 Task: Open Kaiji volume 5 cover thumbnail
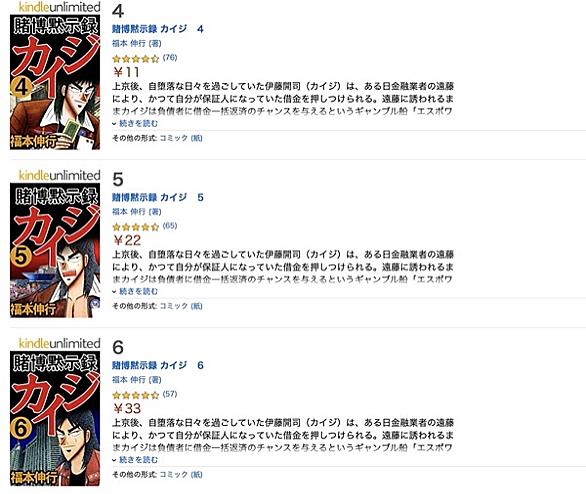(x=55, y=250)
